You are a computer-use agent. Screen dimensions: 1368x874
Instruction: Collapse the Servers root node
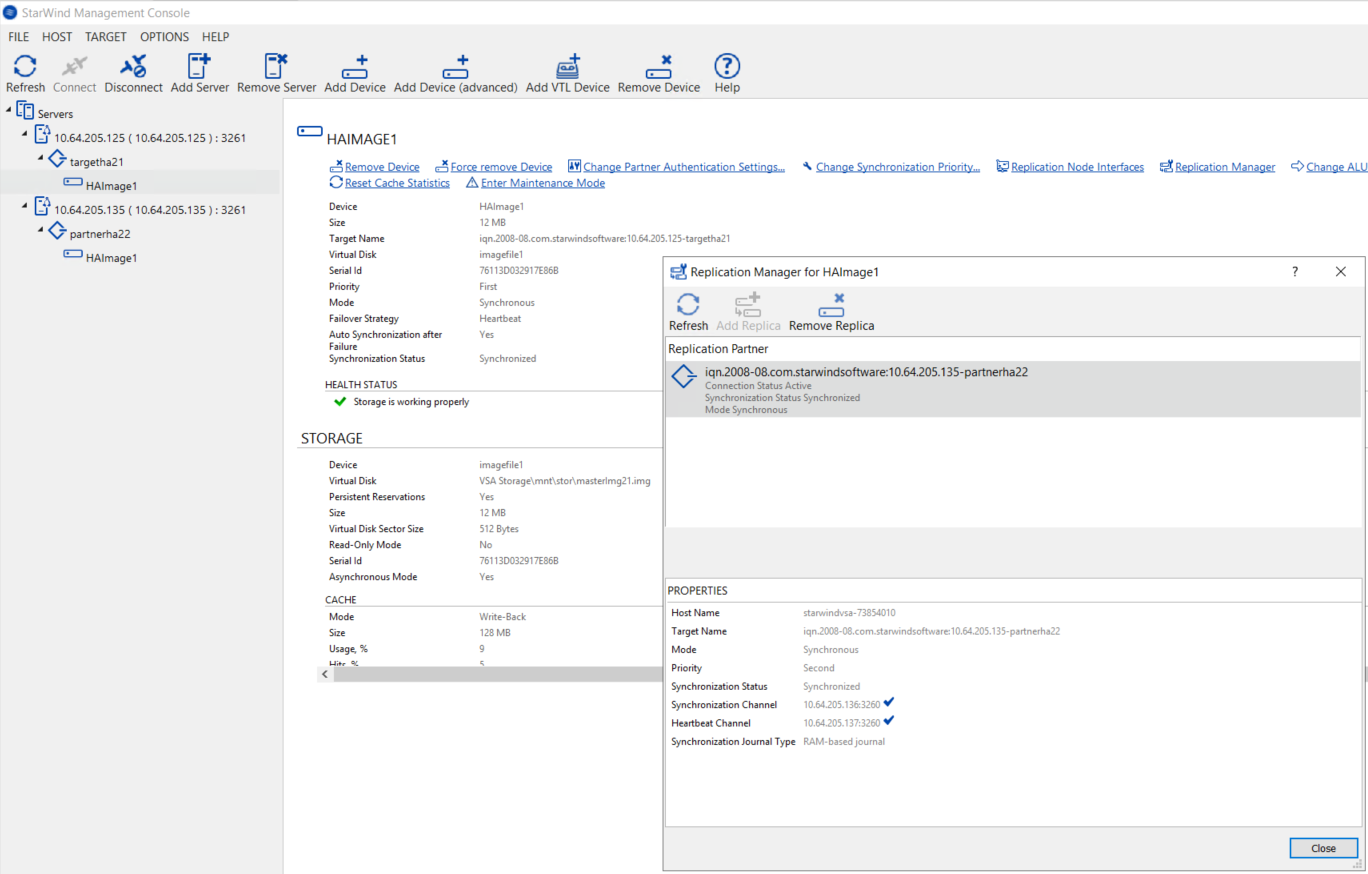coord(9,109)
